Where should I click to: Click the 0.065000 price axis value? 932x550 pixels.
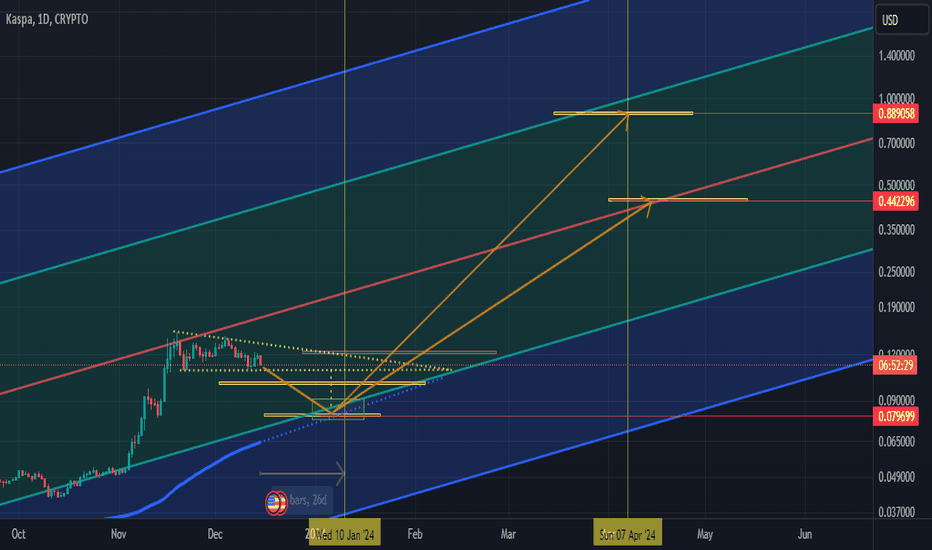click(x=896, y=442)
